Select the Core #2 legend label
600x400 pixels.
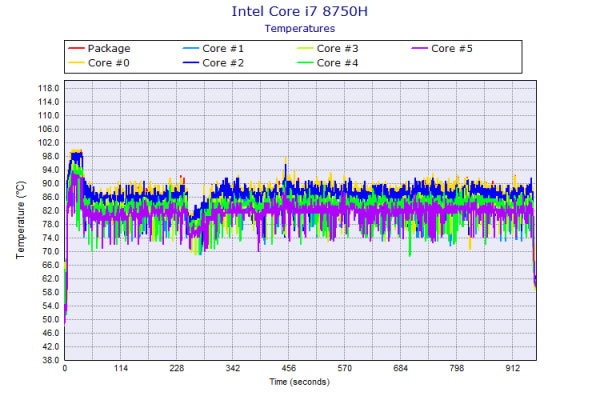tap(223, 63)
